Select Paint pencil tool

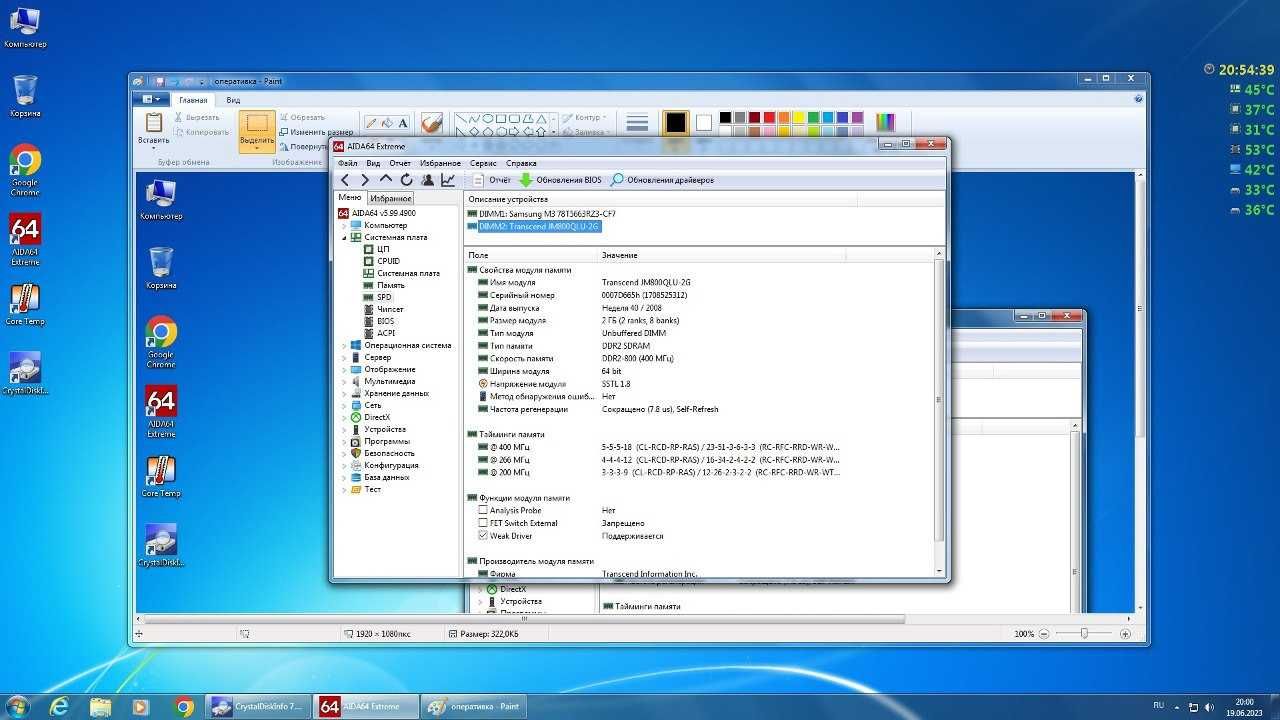[371, 123]
